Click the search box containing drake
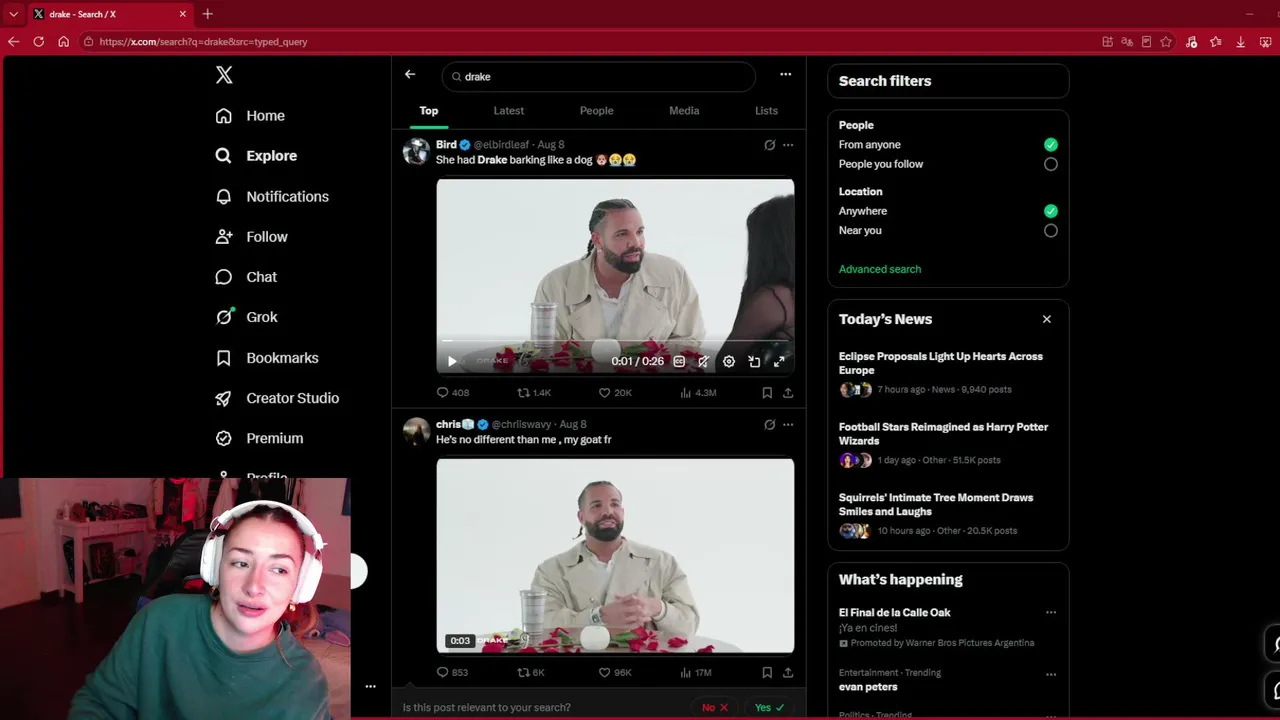 [x=599, y=77]
